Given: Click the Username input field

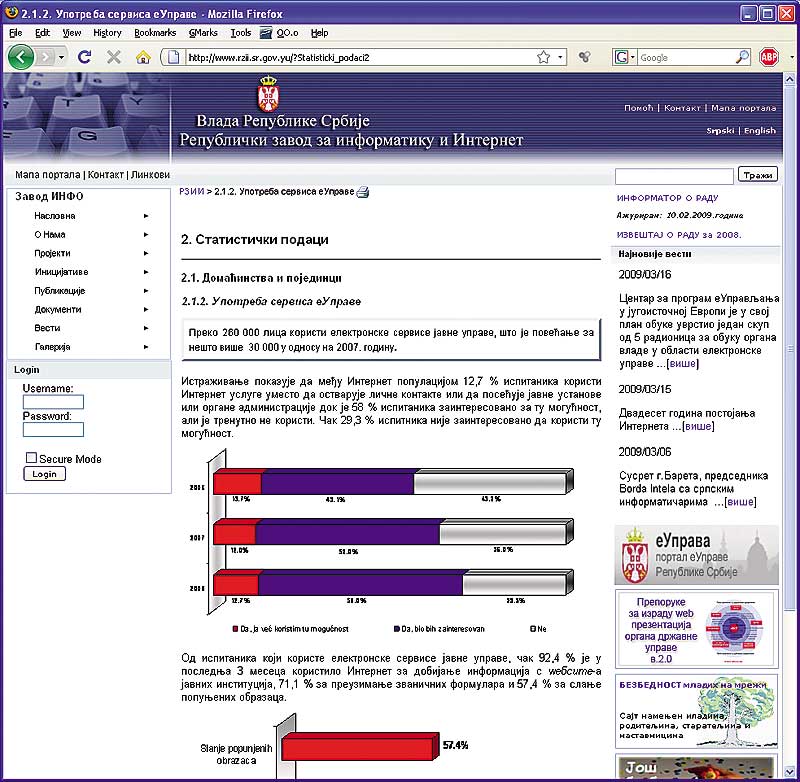Looking at the screenshot, I should coord(53,402).
